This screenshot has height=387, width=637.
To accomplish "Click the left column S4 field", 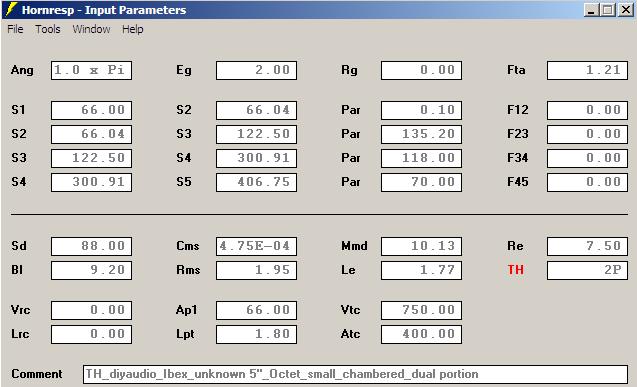I will pyautogui.click(x=91, y=182).
